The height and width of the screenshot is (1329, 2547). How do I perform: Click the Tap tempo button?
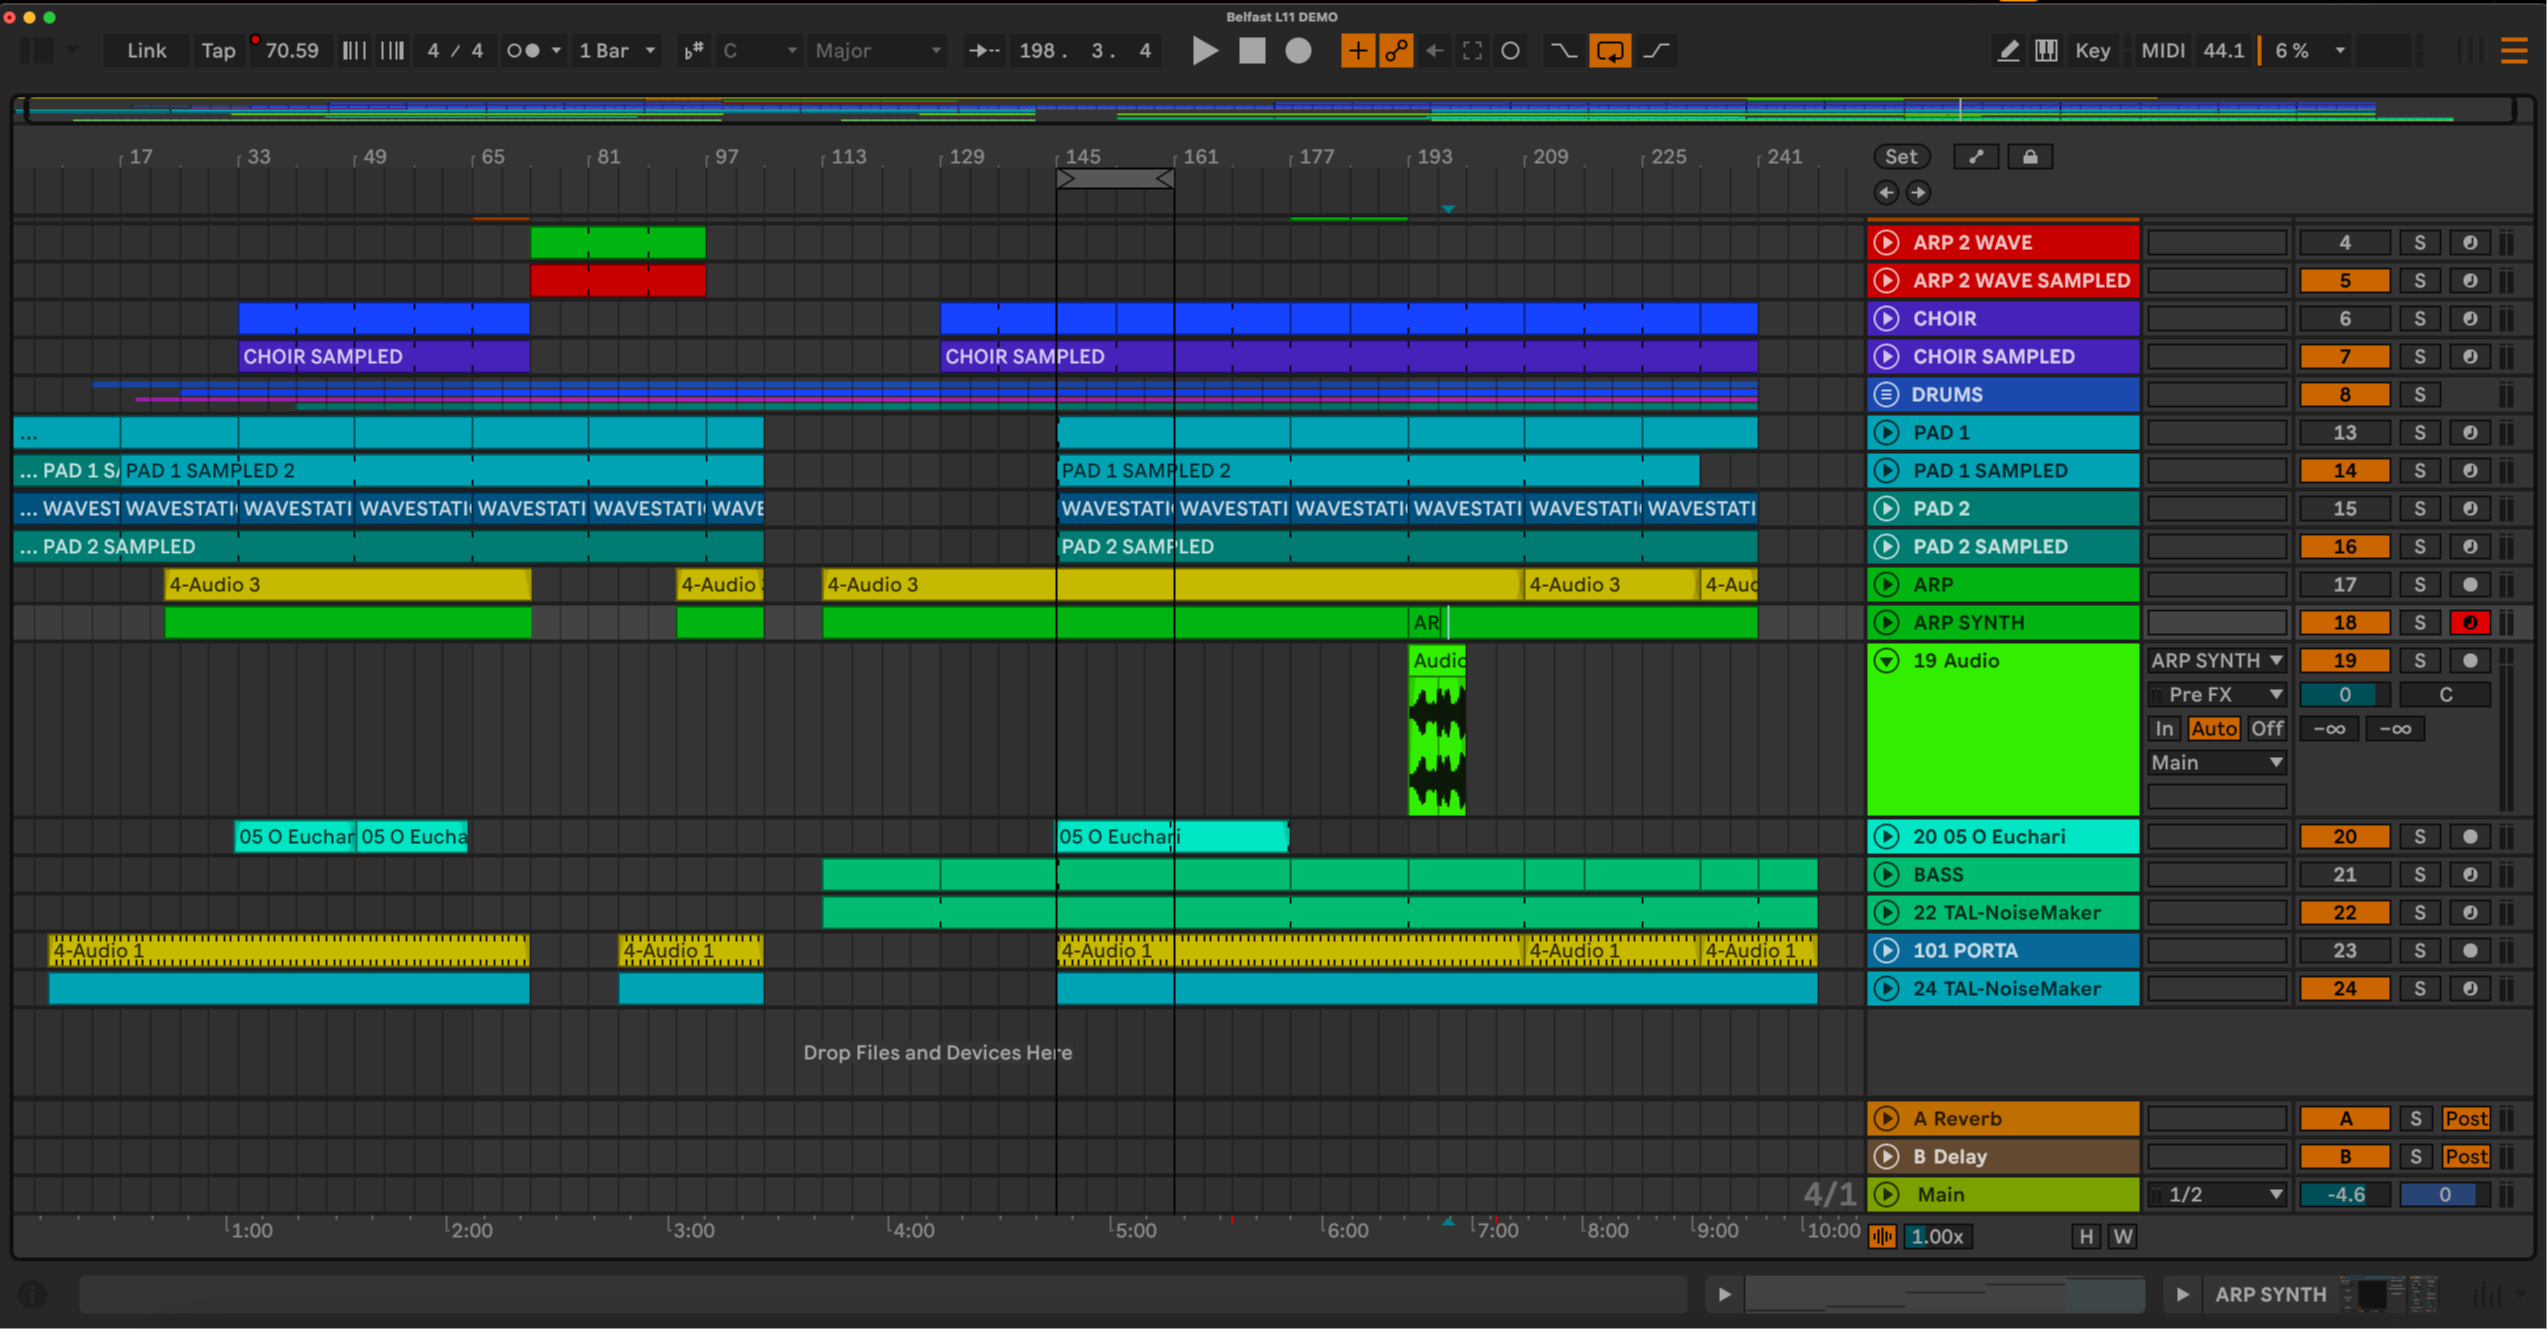[x=218, y=51]
